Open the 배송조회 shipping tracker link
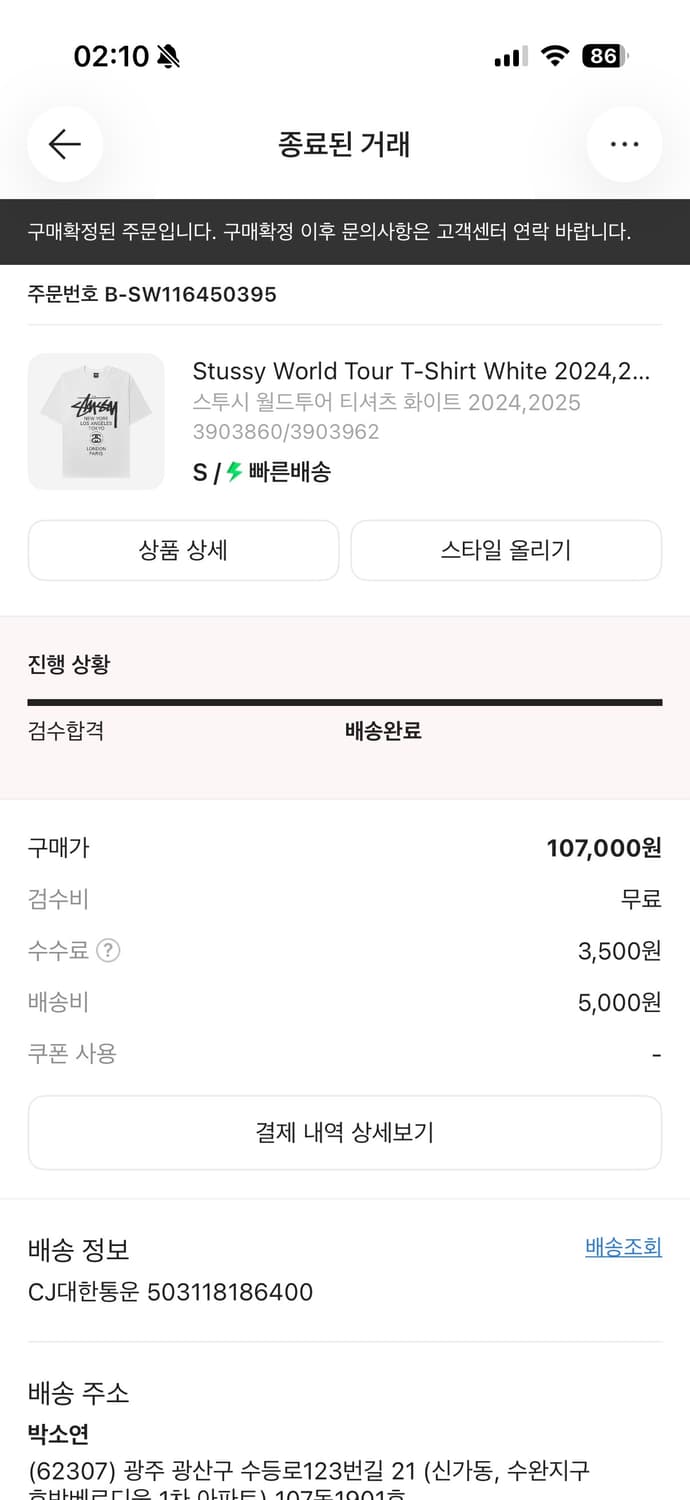The width and height of the screenshot is (690, 1500). point(622,1249)
